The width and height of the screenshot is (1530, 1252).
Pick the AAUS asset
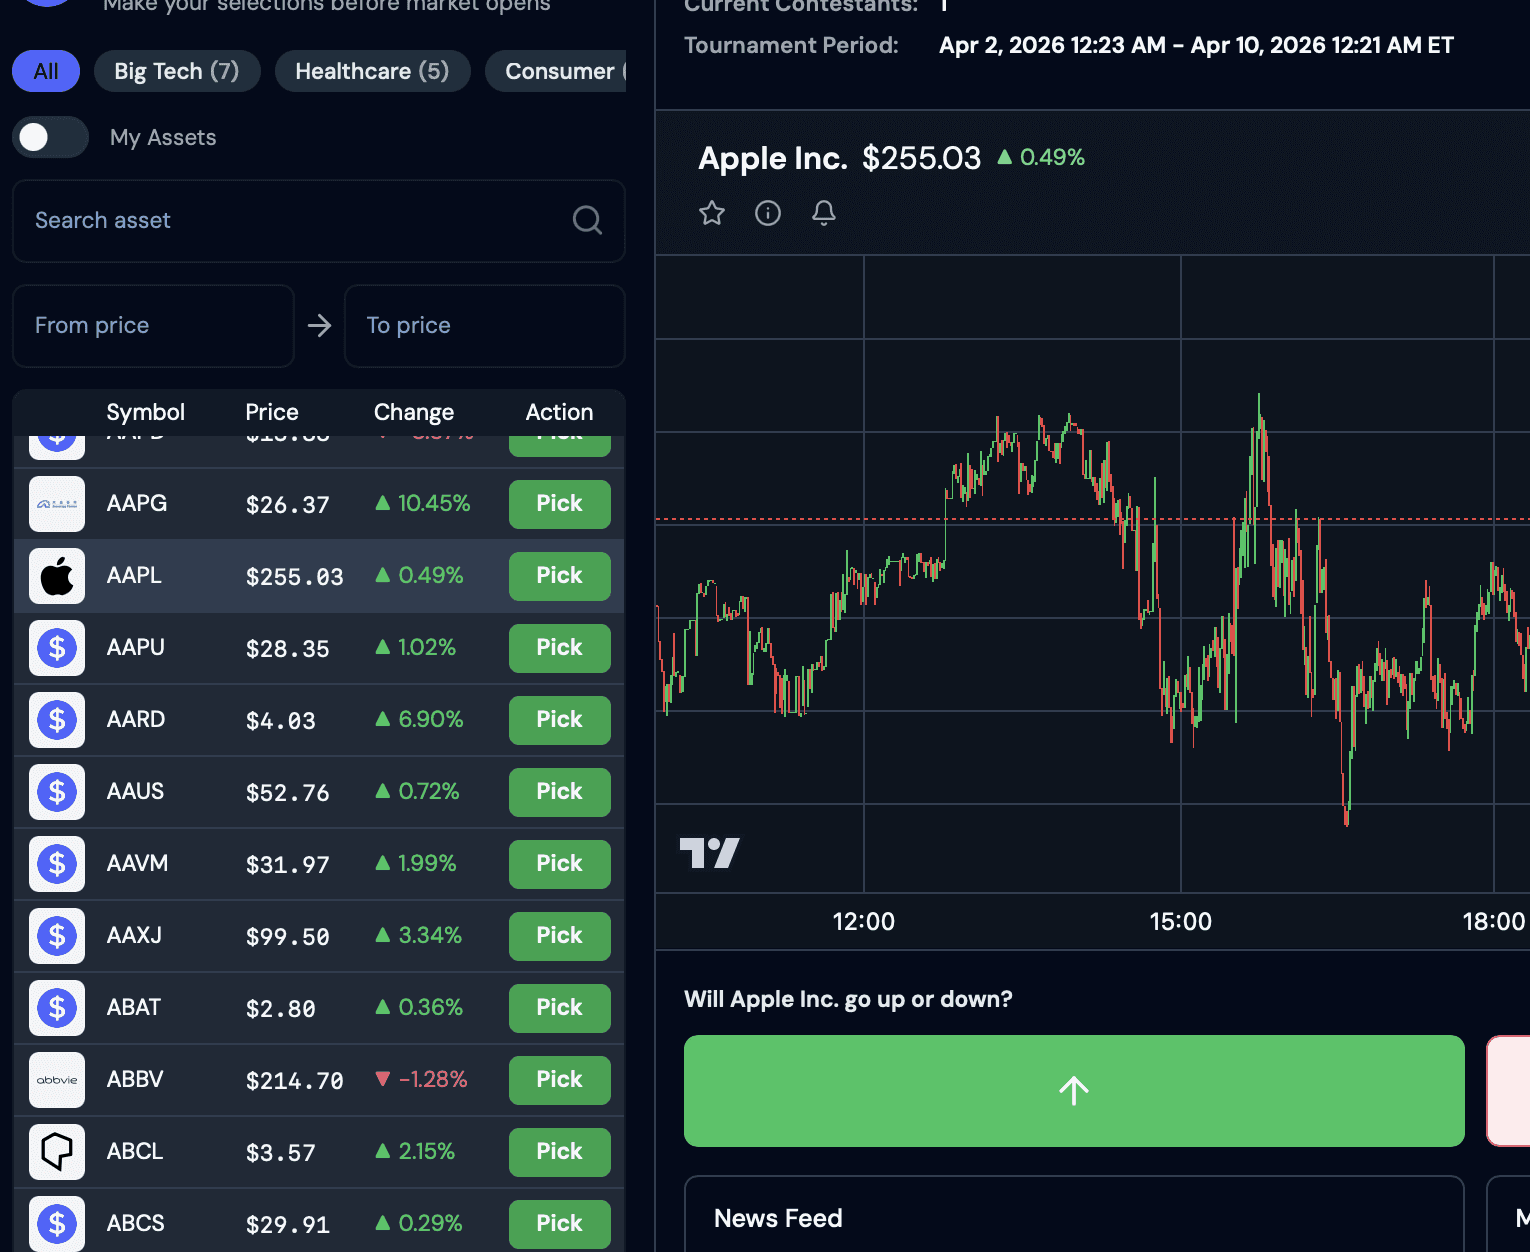coord(560,792)
